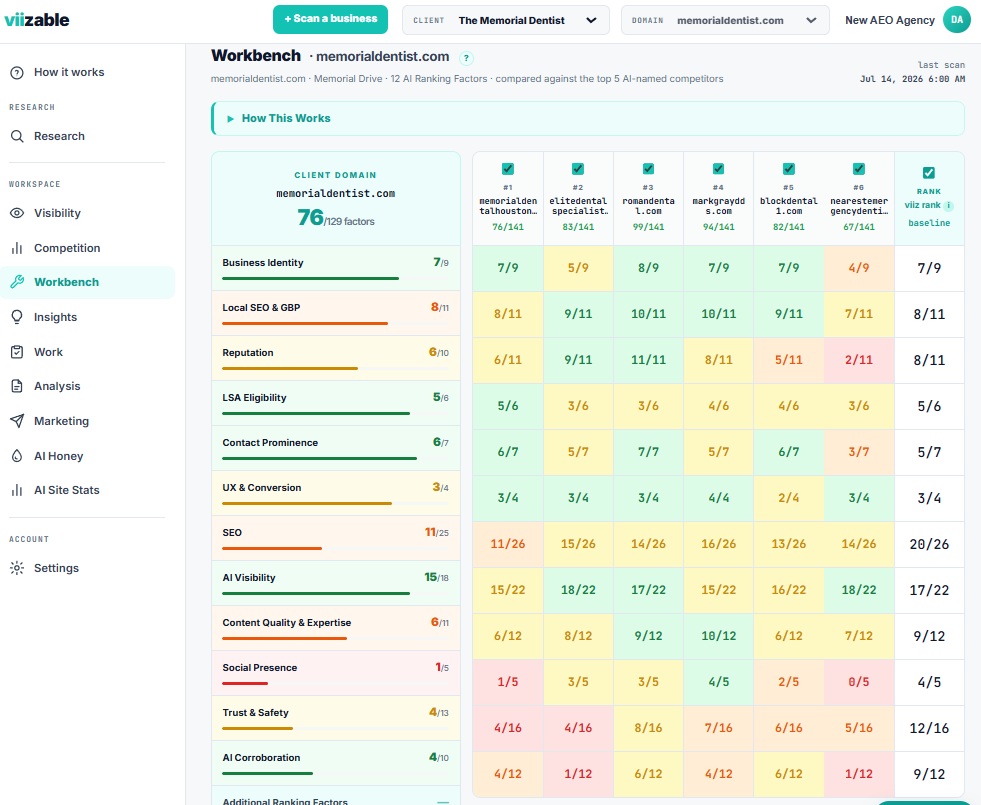Click the SEO 20/26 baseline cell
Image resolution: width=981 pixels, height=805 pixels.
tap(929, 544)
